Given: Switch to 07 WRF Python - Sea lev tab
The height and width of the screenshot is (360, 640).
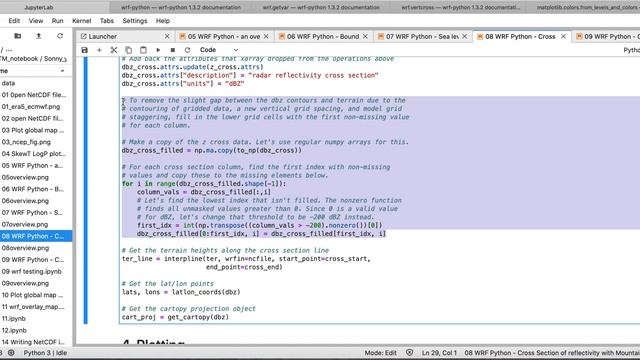Looking at the screenshot, I should click(422, 36).
